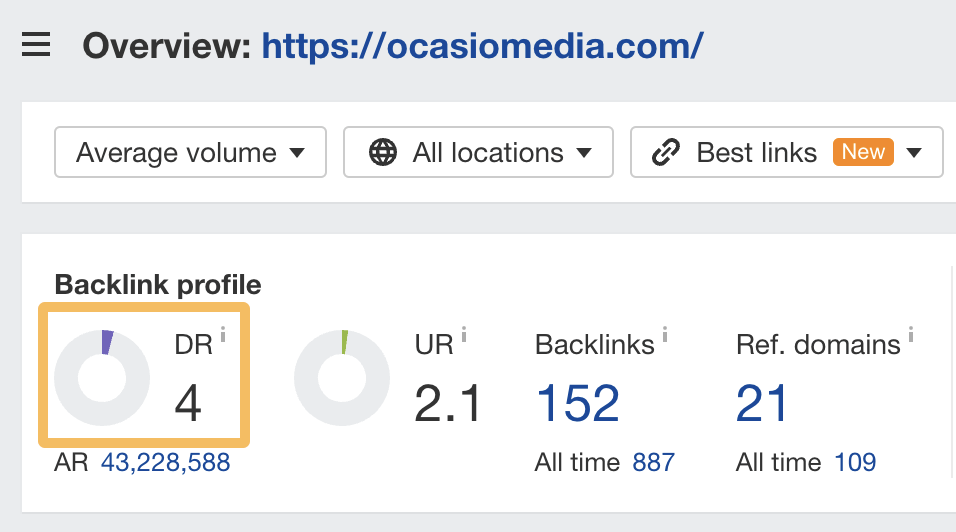Click All time 109 ref. domains link
This screenshot has height=532, width=956.
point(854,463)
